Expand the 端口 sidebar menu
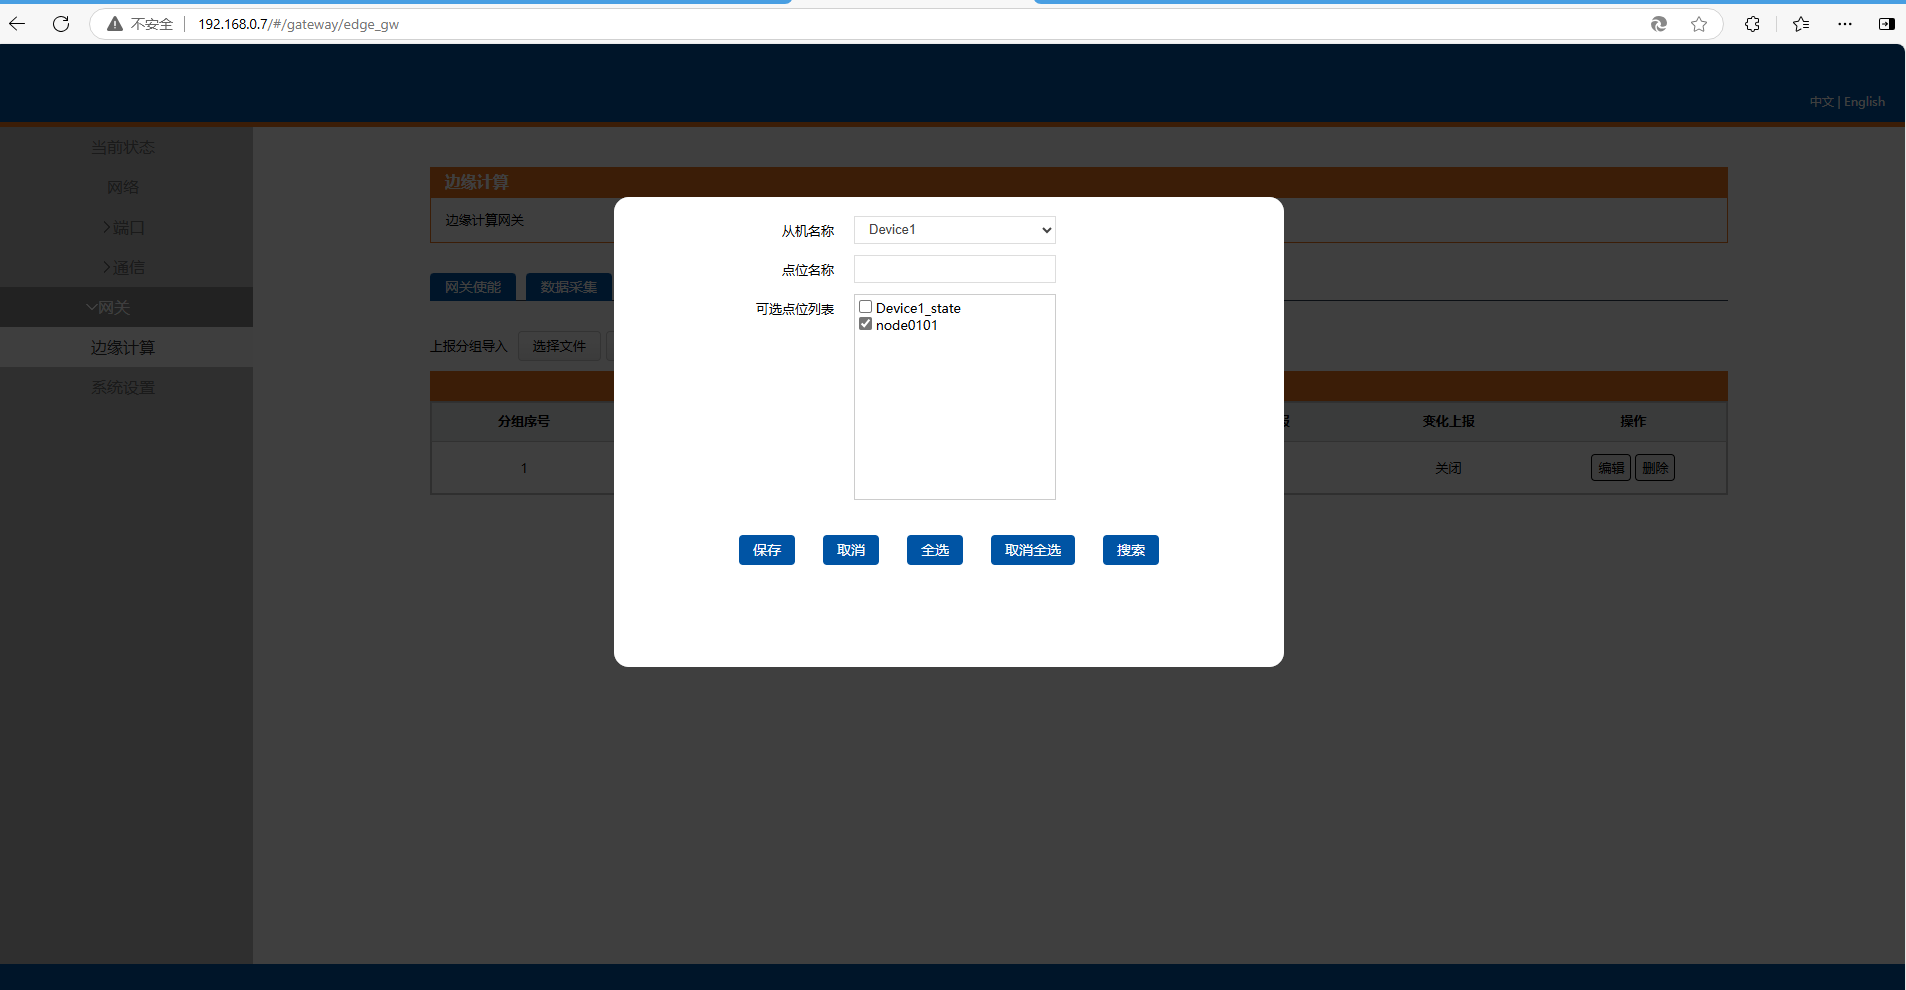Screen dimensions: 1906x990 (x=124, y=227)
